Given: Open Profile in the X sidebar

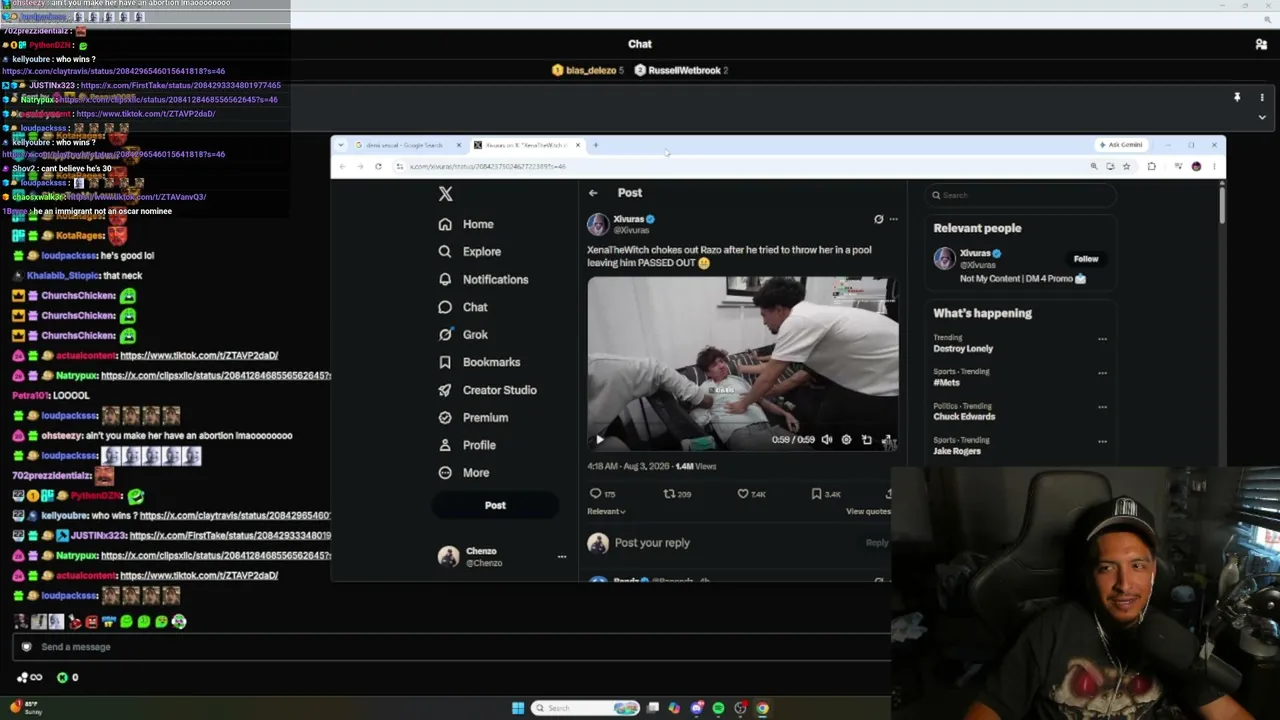Looking at the screenshot, I should click(x=467, y=445).
